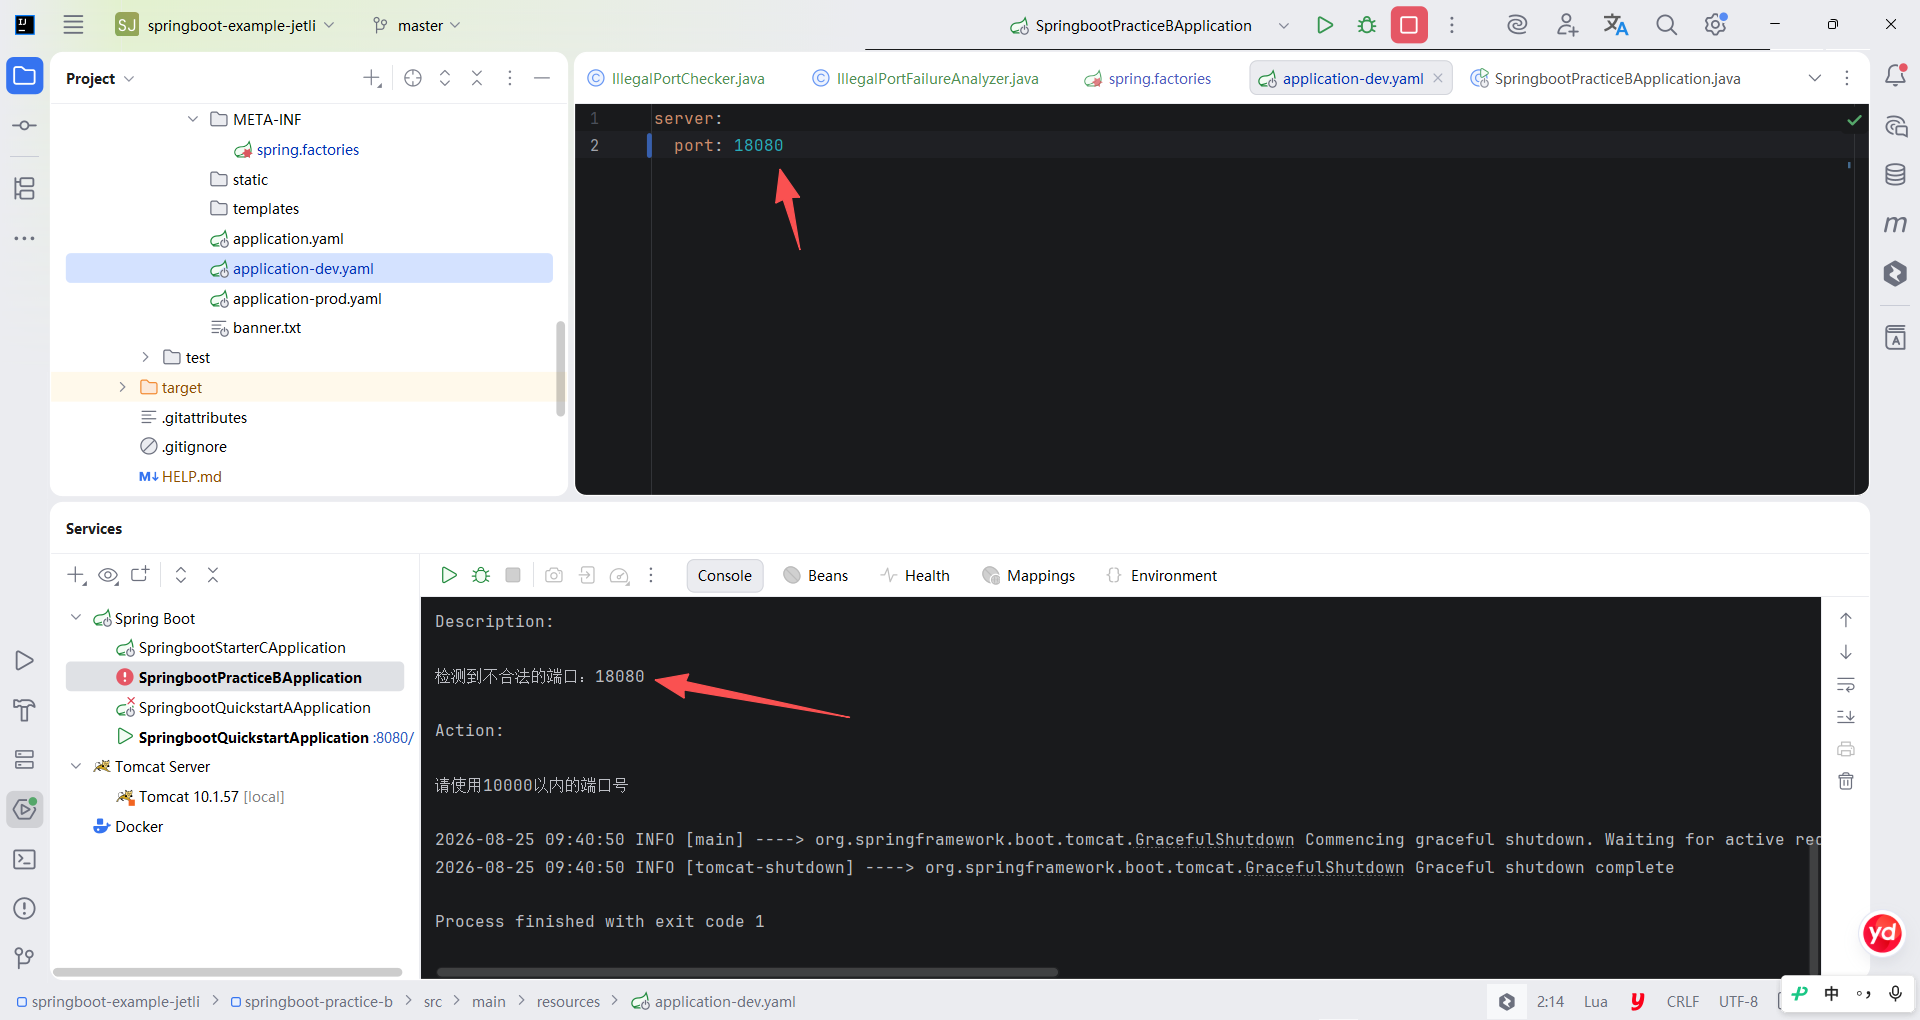Change UTF-8 file encoding
This screenshot has width=1920, height=1020.
coord(1738,1001)
